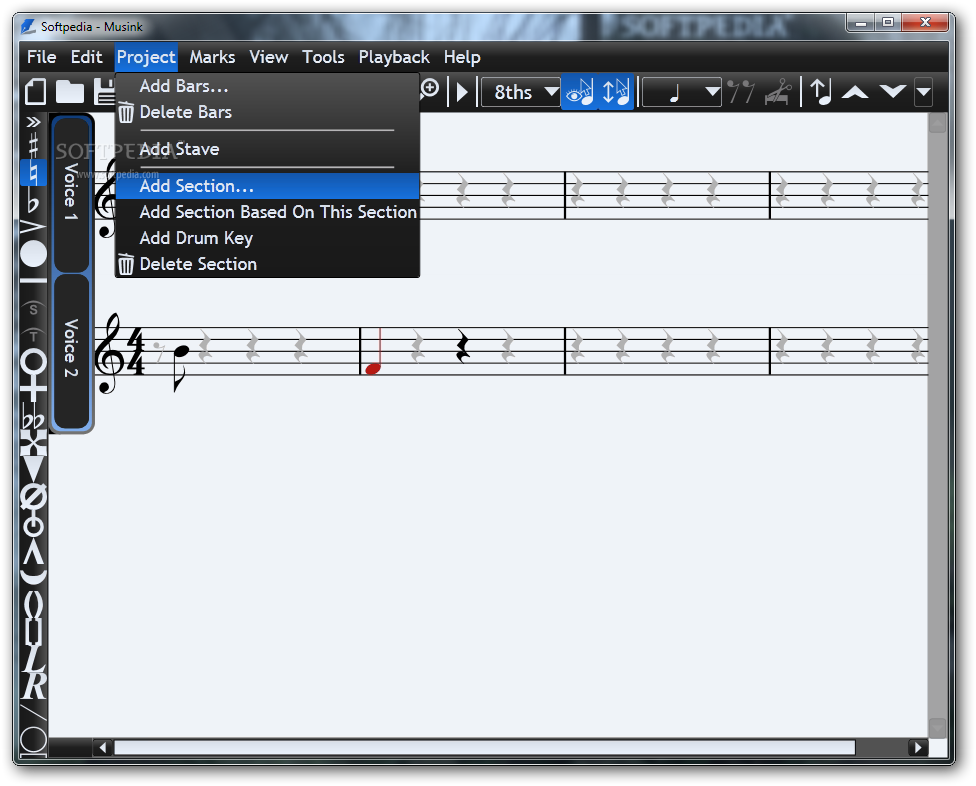Select the diagonal slash mark tool
This screenshot has width=976, height=786.
pos(33,714)
